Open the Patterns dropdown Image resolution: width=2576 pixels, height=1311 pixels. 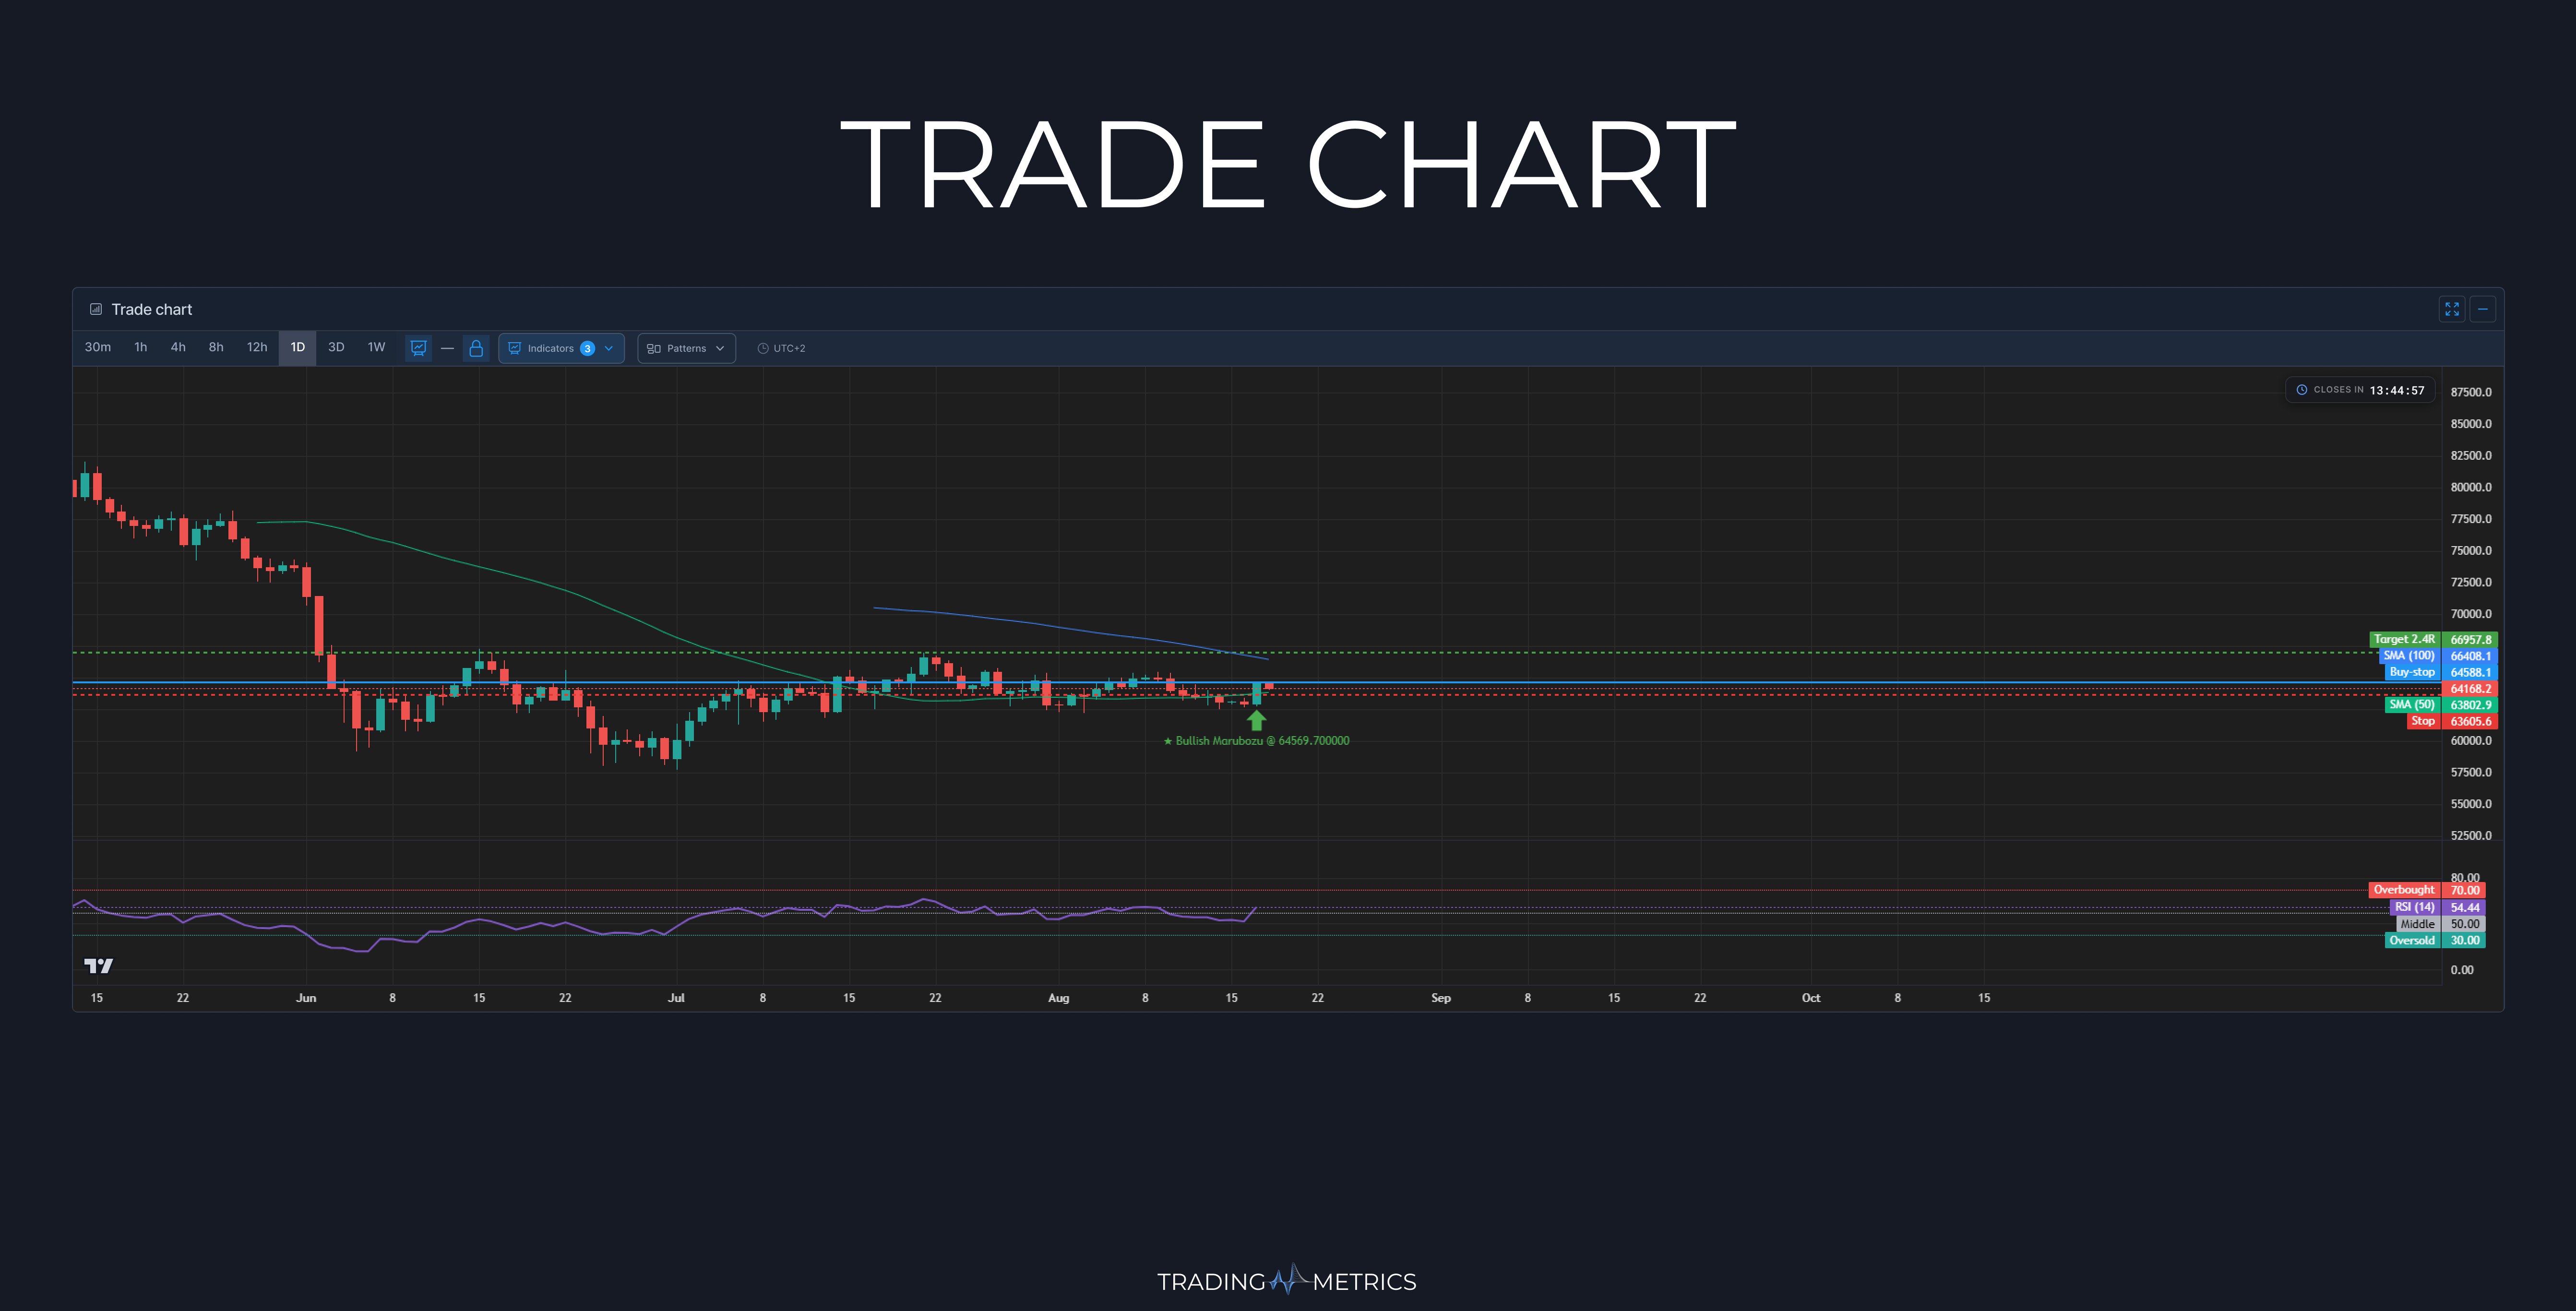coord(686,348)
